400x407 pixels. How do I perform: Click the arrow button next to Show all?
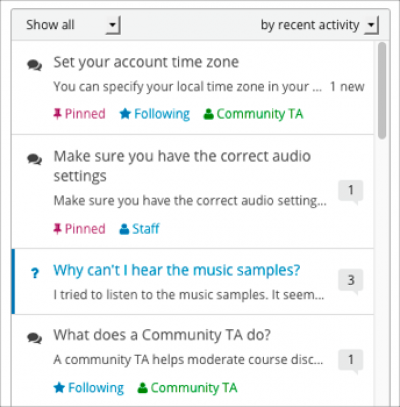[113, 25]
